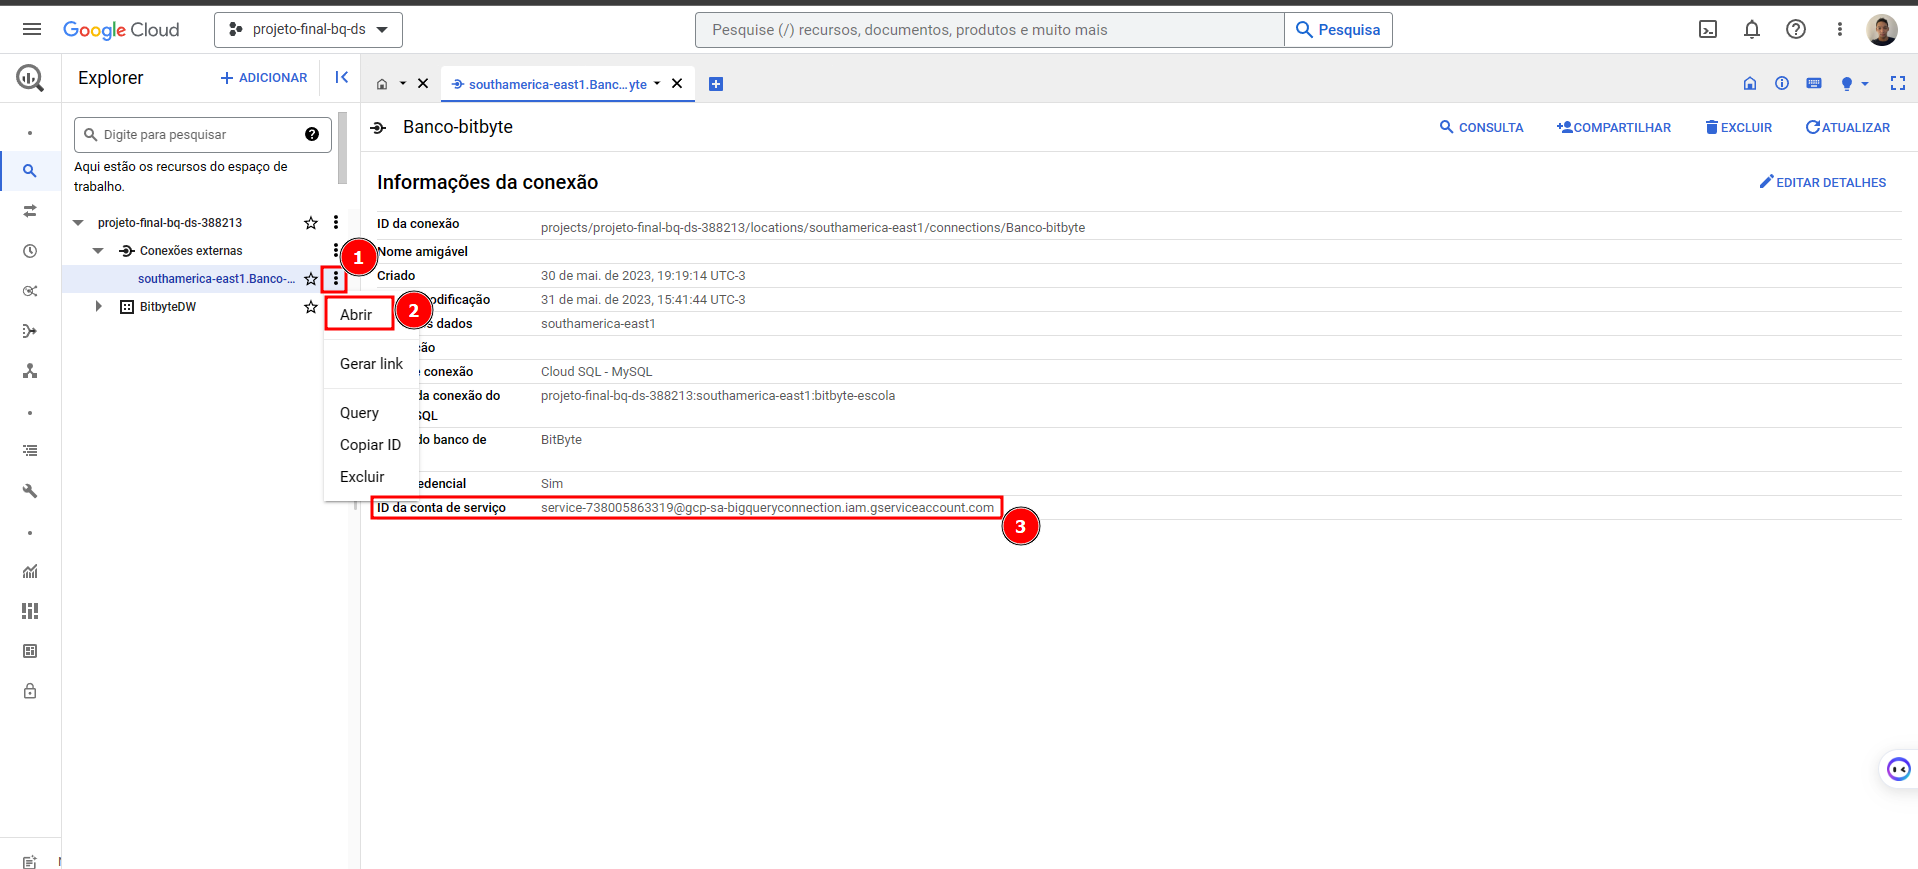Screen dimensions: 1918x869
Task: Activate Cloud Shell from the top bar
Action: tap(1708, 29)
